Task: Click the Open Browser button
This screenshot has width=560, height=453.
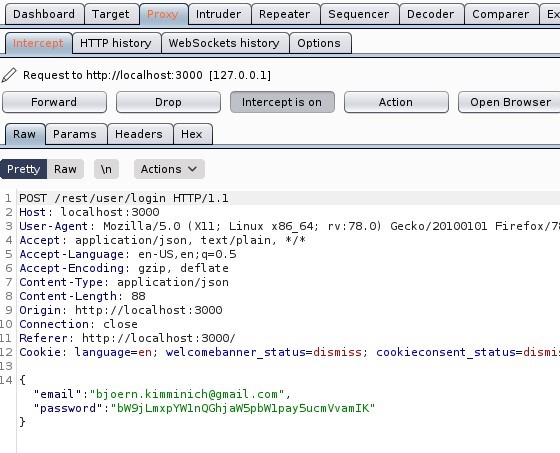Action: (x=510, y=102)
